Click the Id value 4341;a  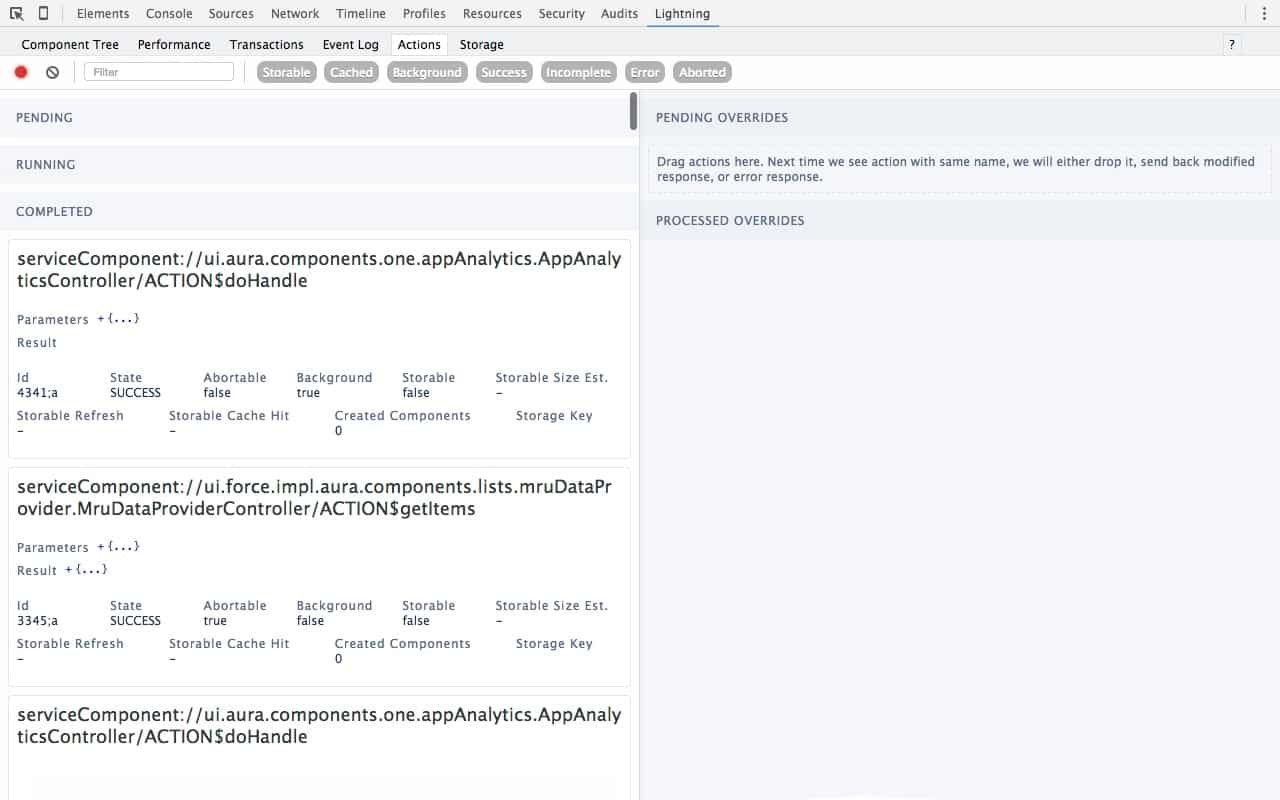click(37, 393)
